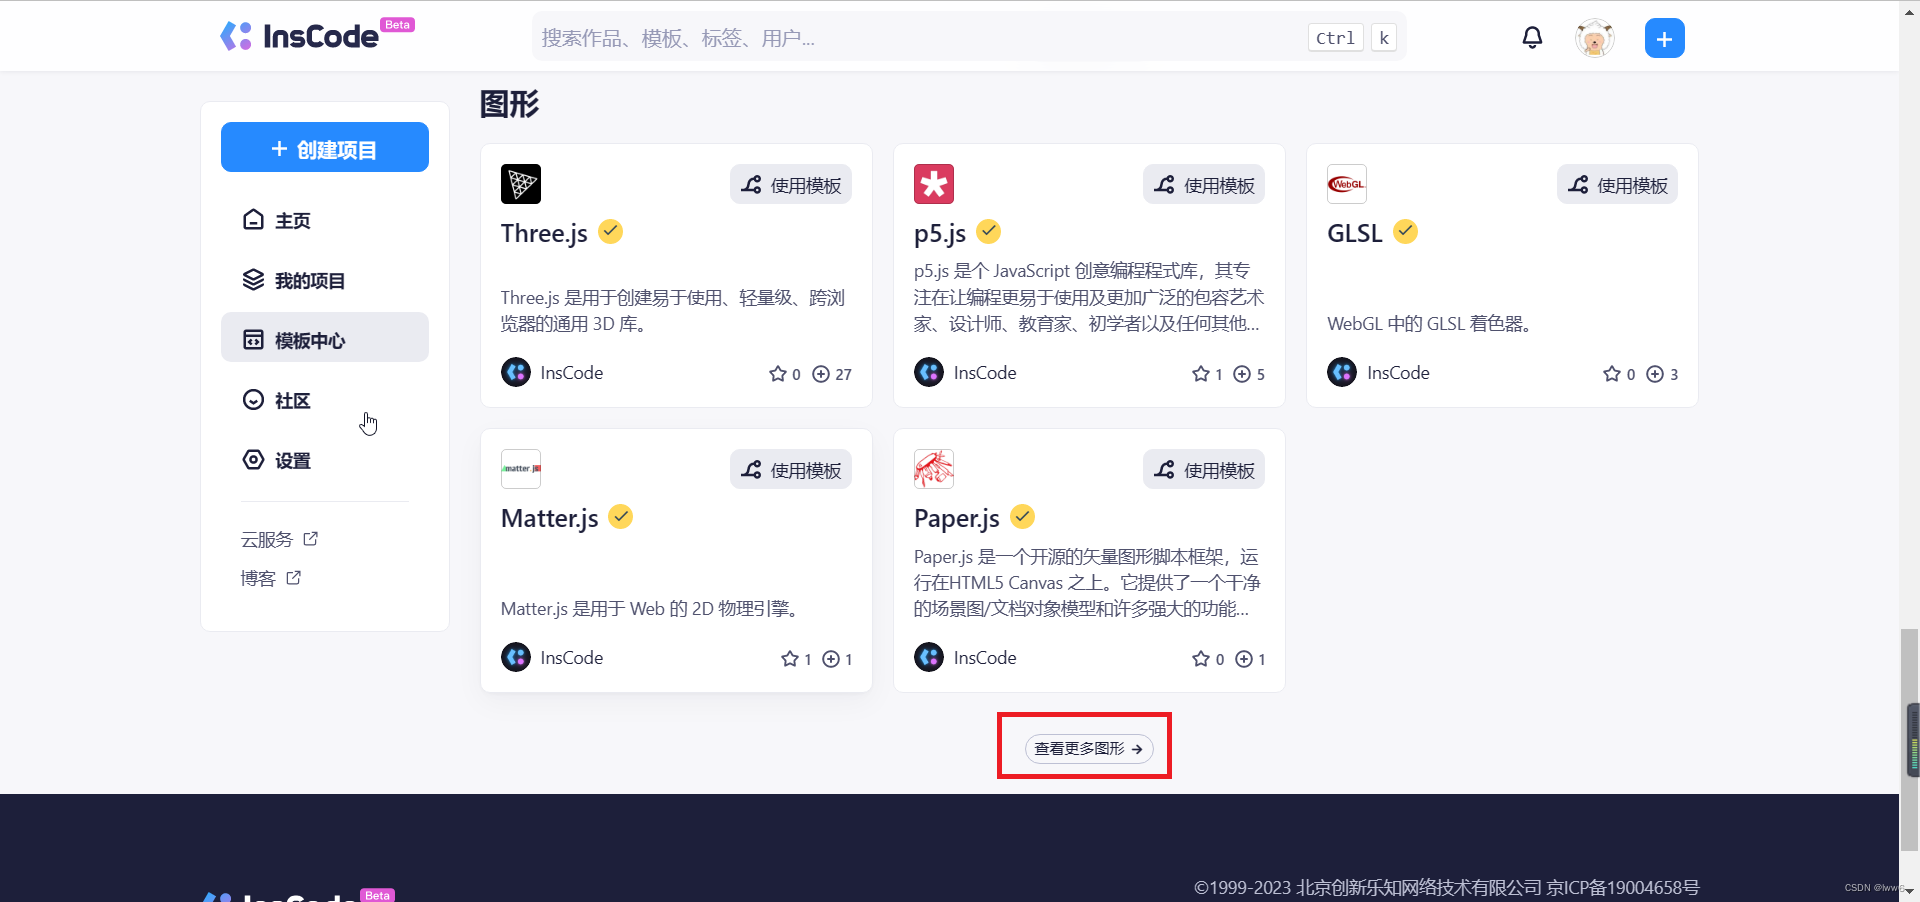Viewport: 1920px width, 902px height.
Task: Use the Paper.js template
Action: click(x=1204, y=470)
